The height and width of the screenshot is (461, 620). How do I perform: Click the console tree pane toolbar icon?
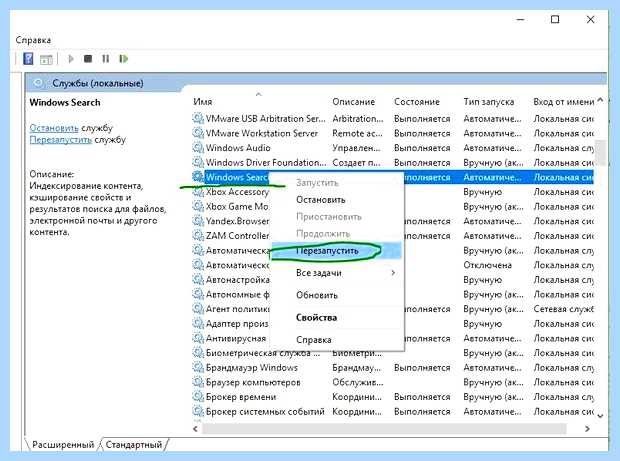click(46, 59)
